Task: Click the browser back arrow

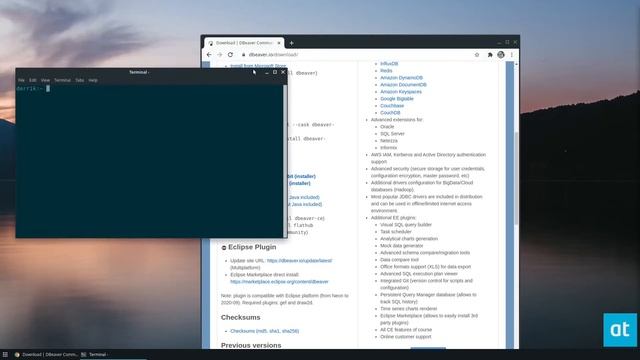Action: [209, 55]
